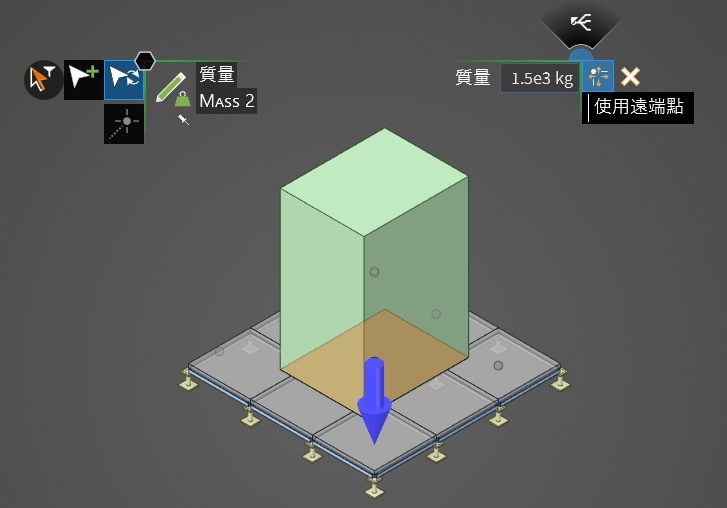Click the blue downward mass arrow
This screenshot has width=727, height=508.
[374, 400]
